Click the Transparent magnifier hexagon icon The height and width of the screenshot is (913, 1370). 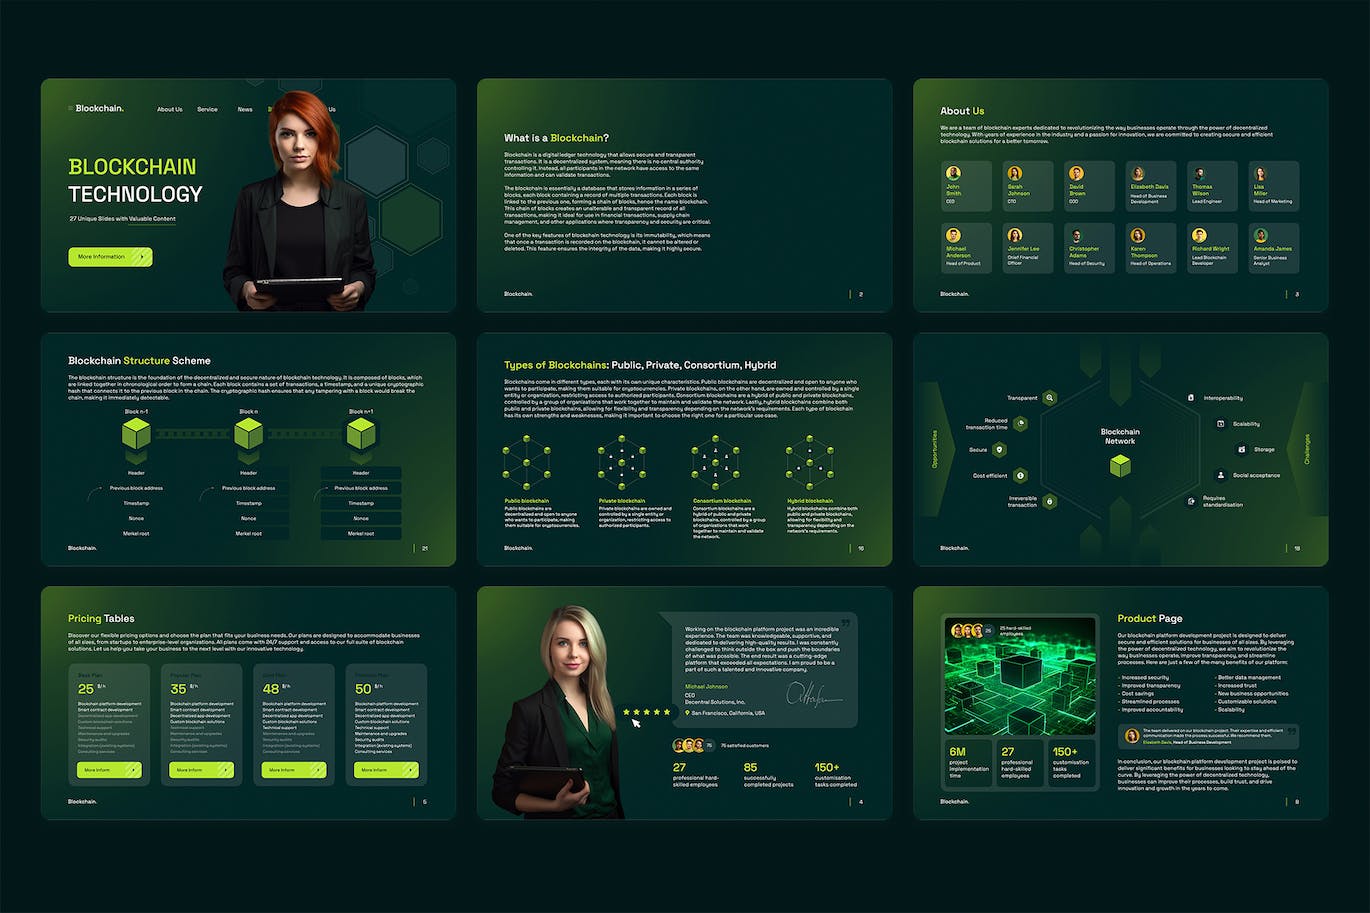coord(1049,398)
